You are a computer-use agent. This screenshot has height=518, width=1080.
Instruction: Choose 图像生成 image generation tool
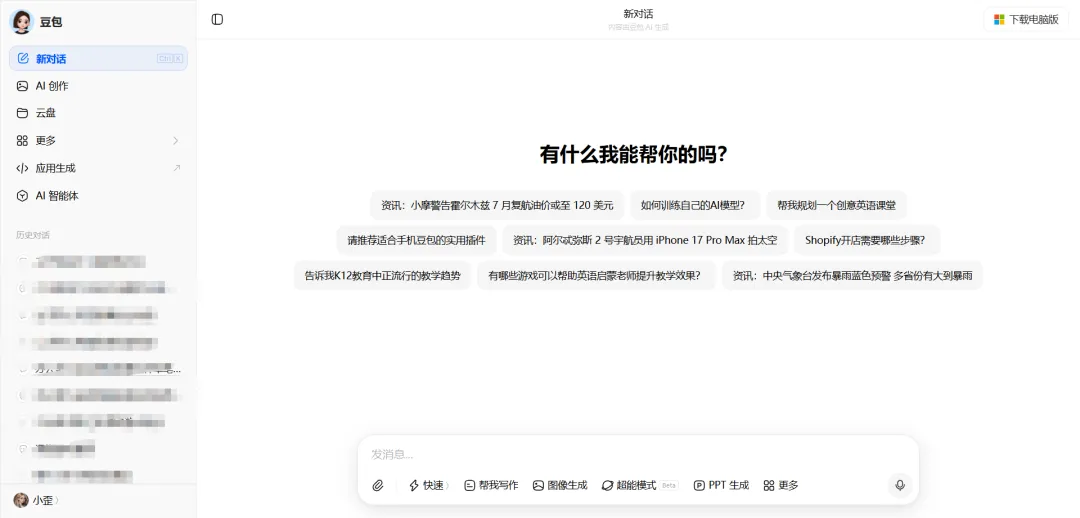(560, 486)
